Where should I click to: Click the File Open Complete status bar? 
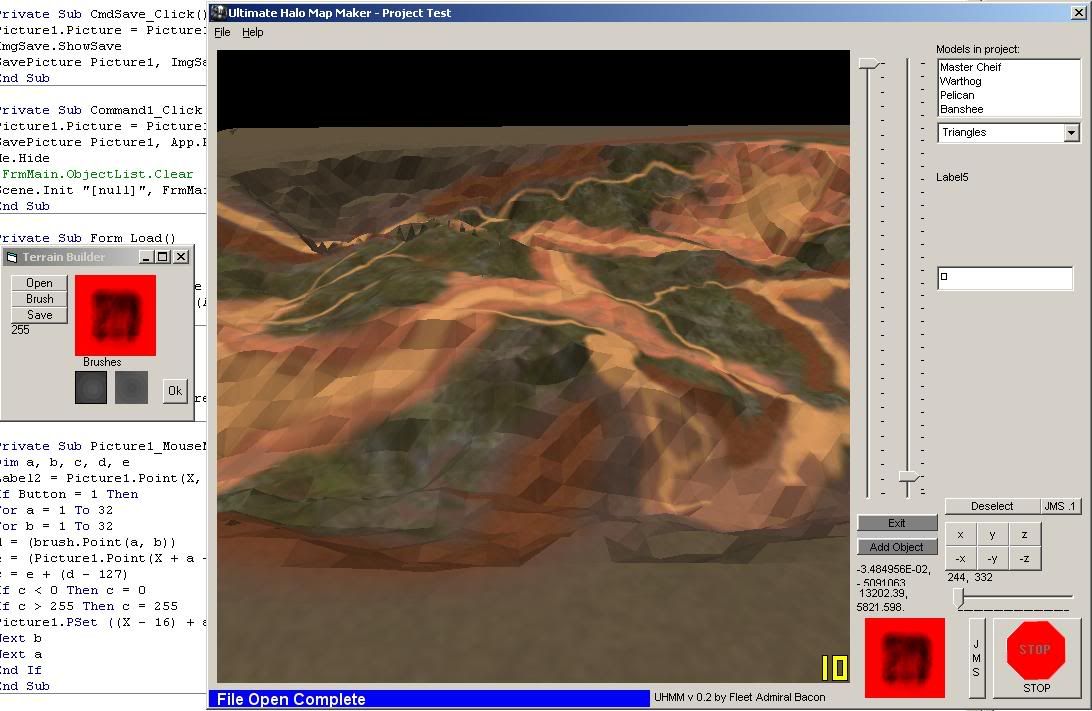coord(429,699)
